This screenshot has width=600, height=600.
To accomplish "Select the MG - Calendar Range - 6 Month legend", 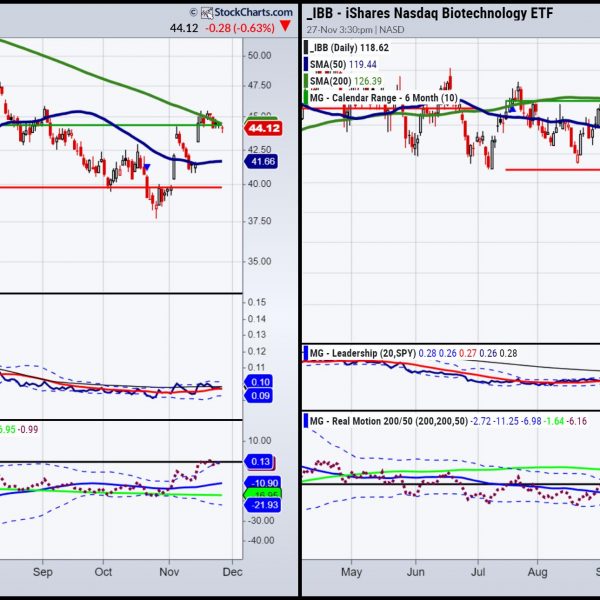I will (x=384, y=98).
